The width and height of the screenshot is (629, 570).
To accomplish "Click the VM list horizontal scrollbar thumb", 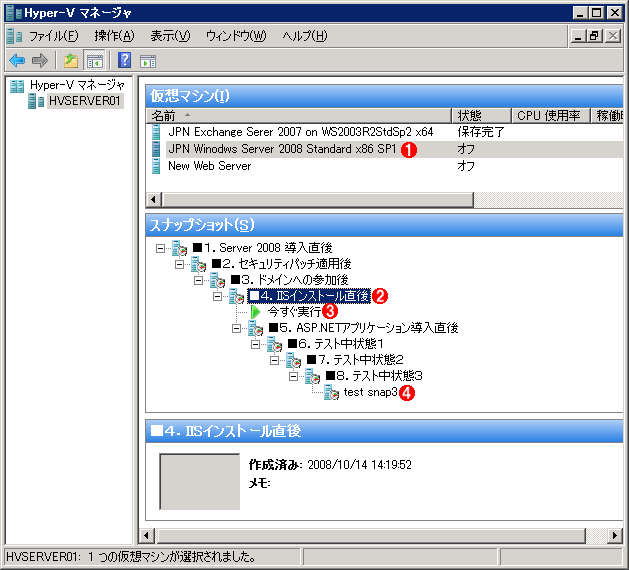I will (x=318, y=199).
